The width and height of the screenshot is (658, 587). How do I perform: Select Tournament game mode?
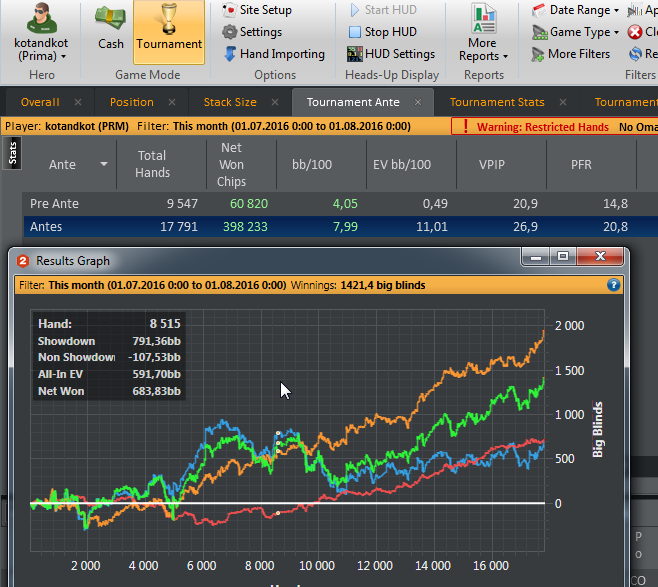pyautogui.click(x=169, y=32)
